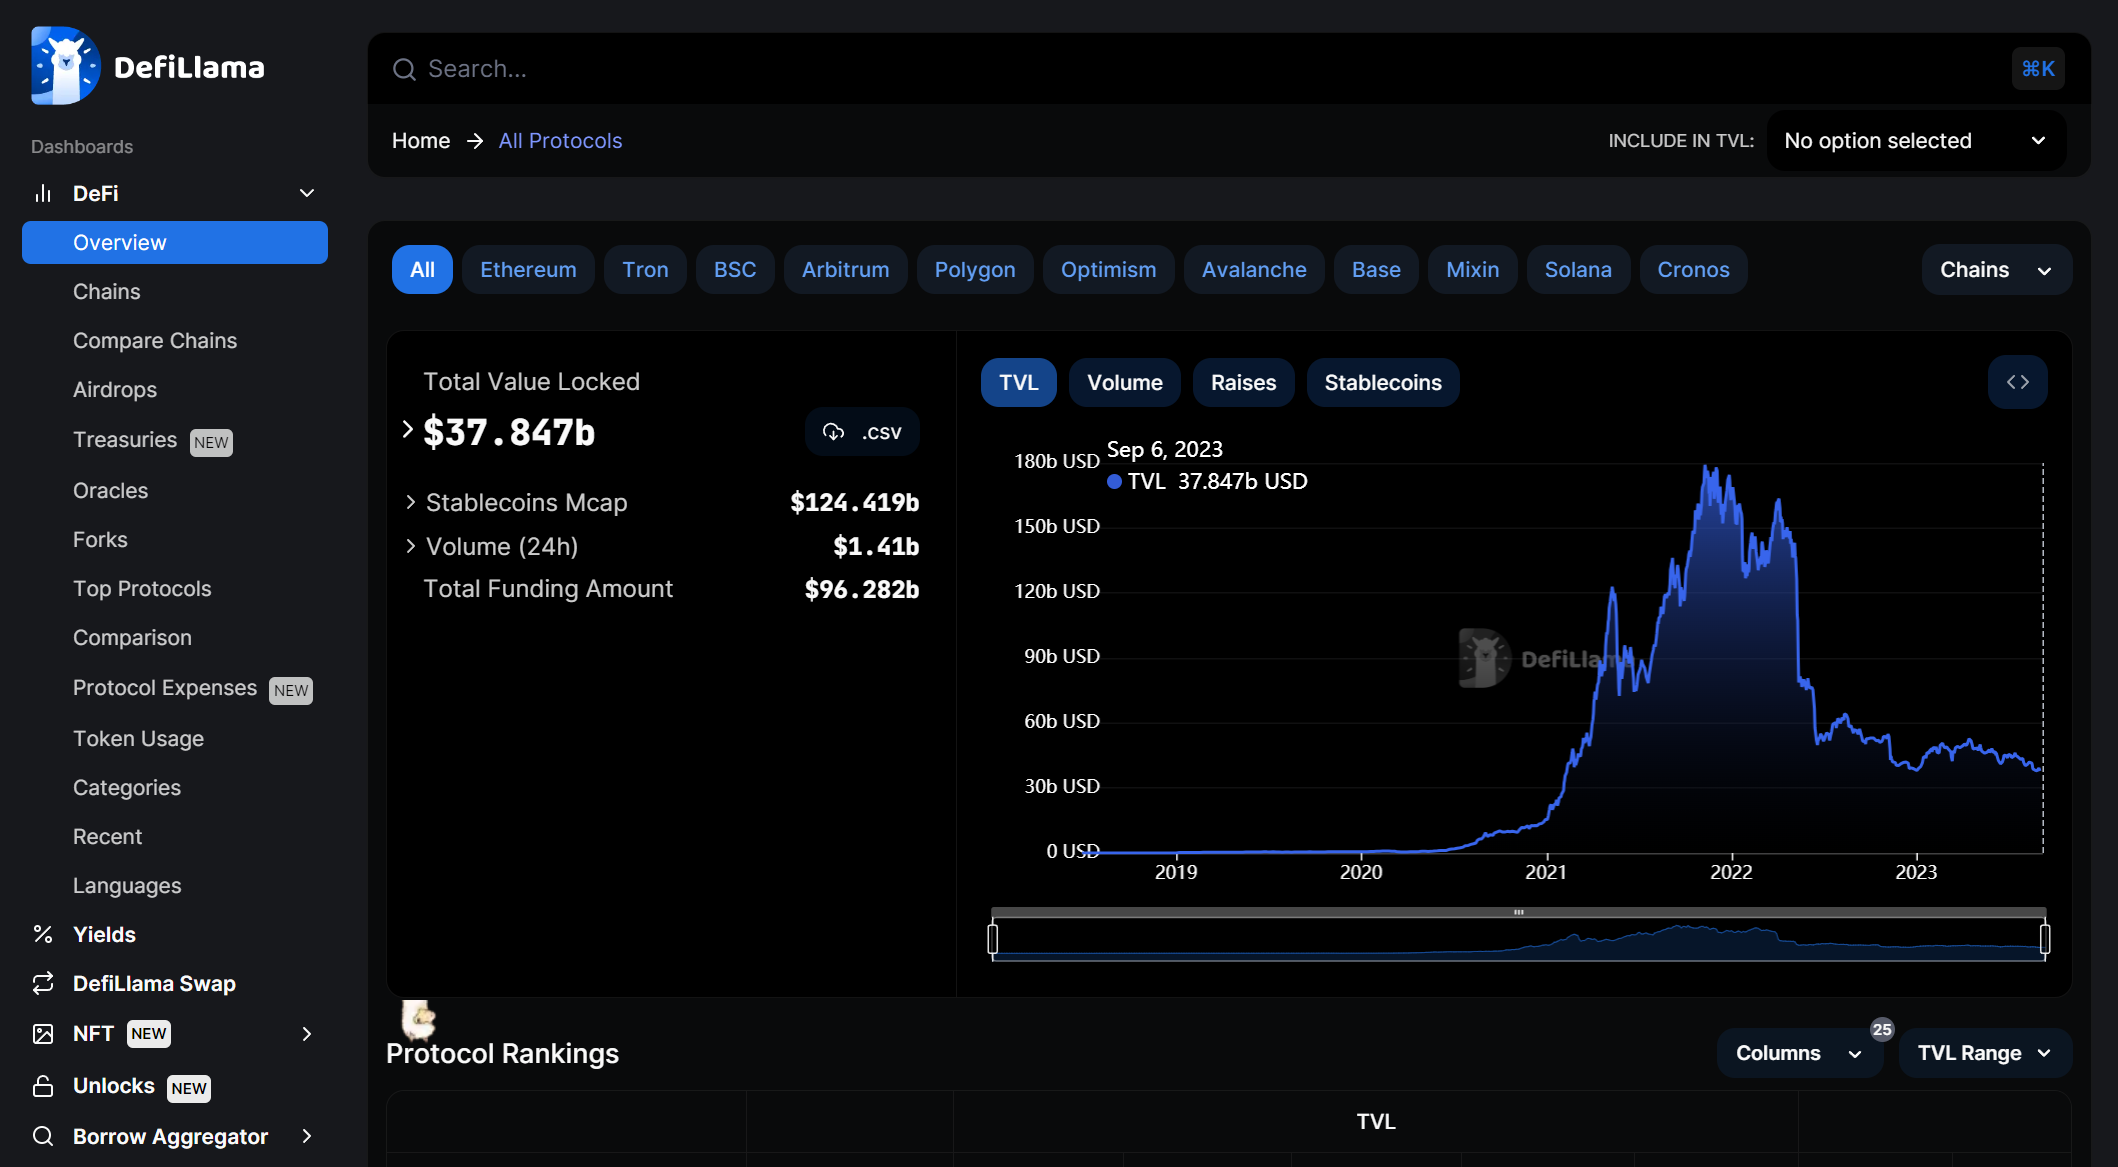
Task: Toggle the Raises chart option
Action: [x=1243, y=383]
